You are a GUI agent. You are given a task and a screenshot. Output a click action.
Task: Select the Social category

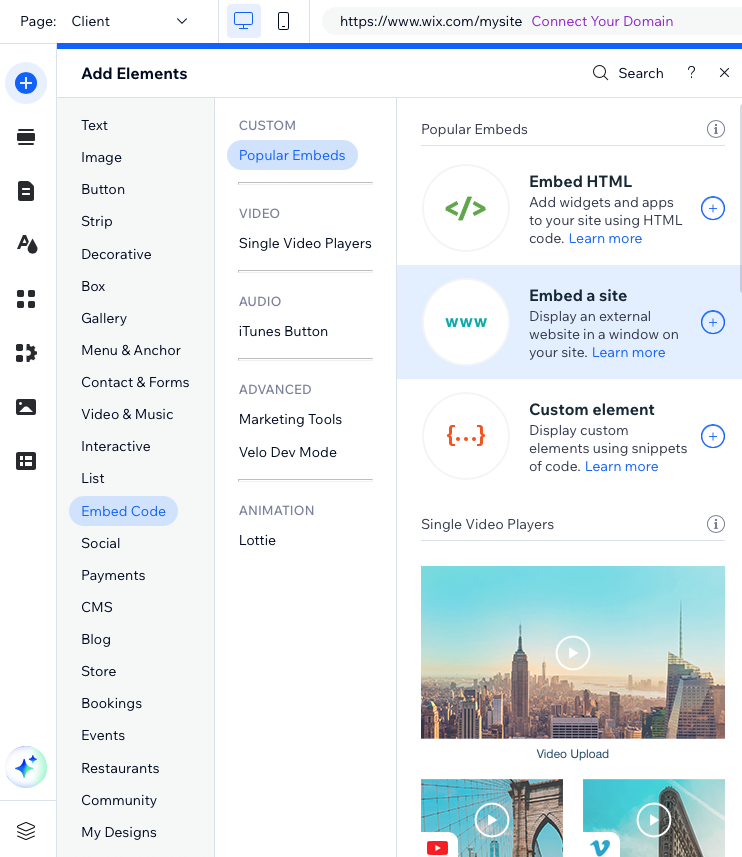pos(101,543)
